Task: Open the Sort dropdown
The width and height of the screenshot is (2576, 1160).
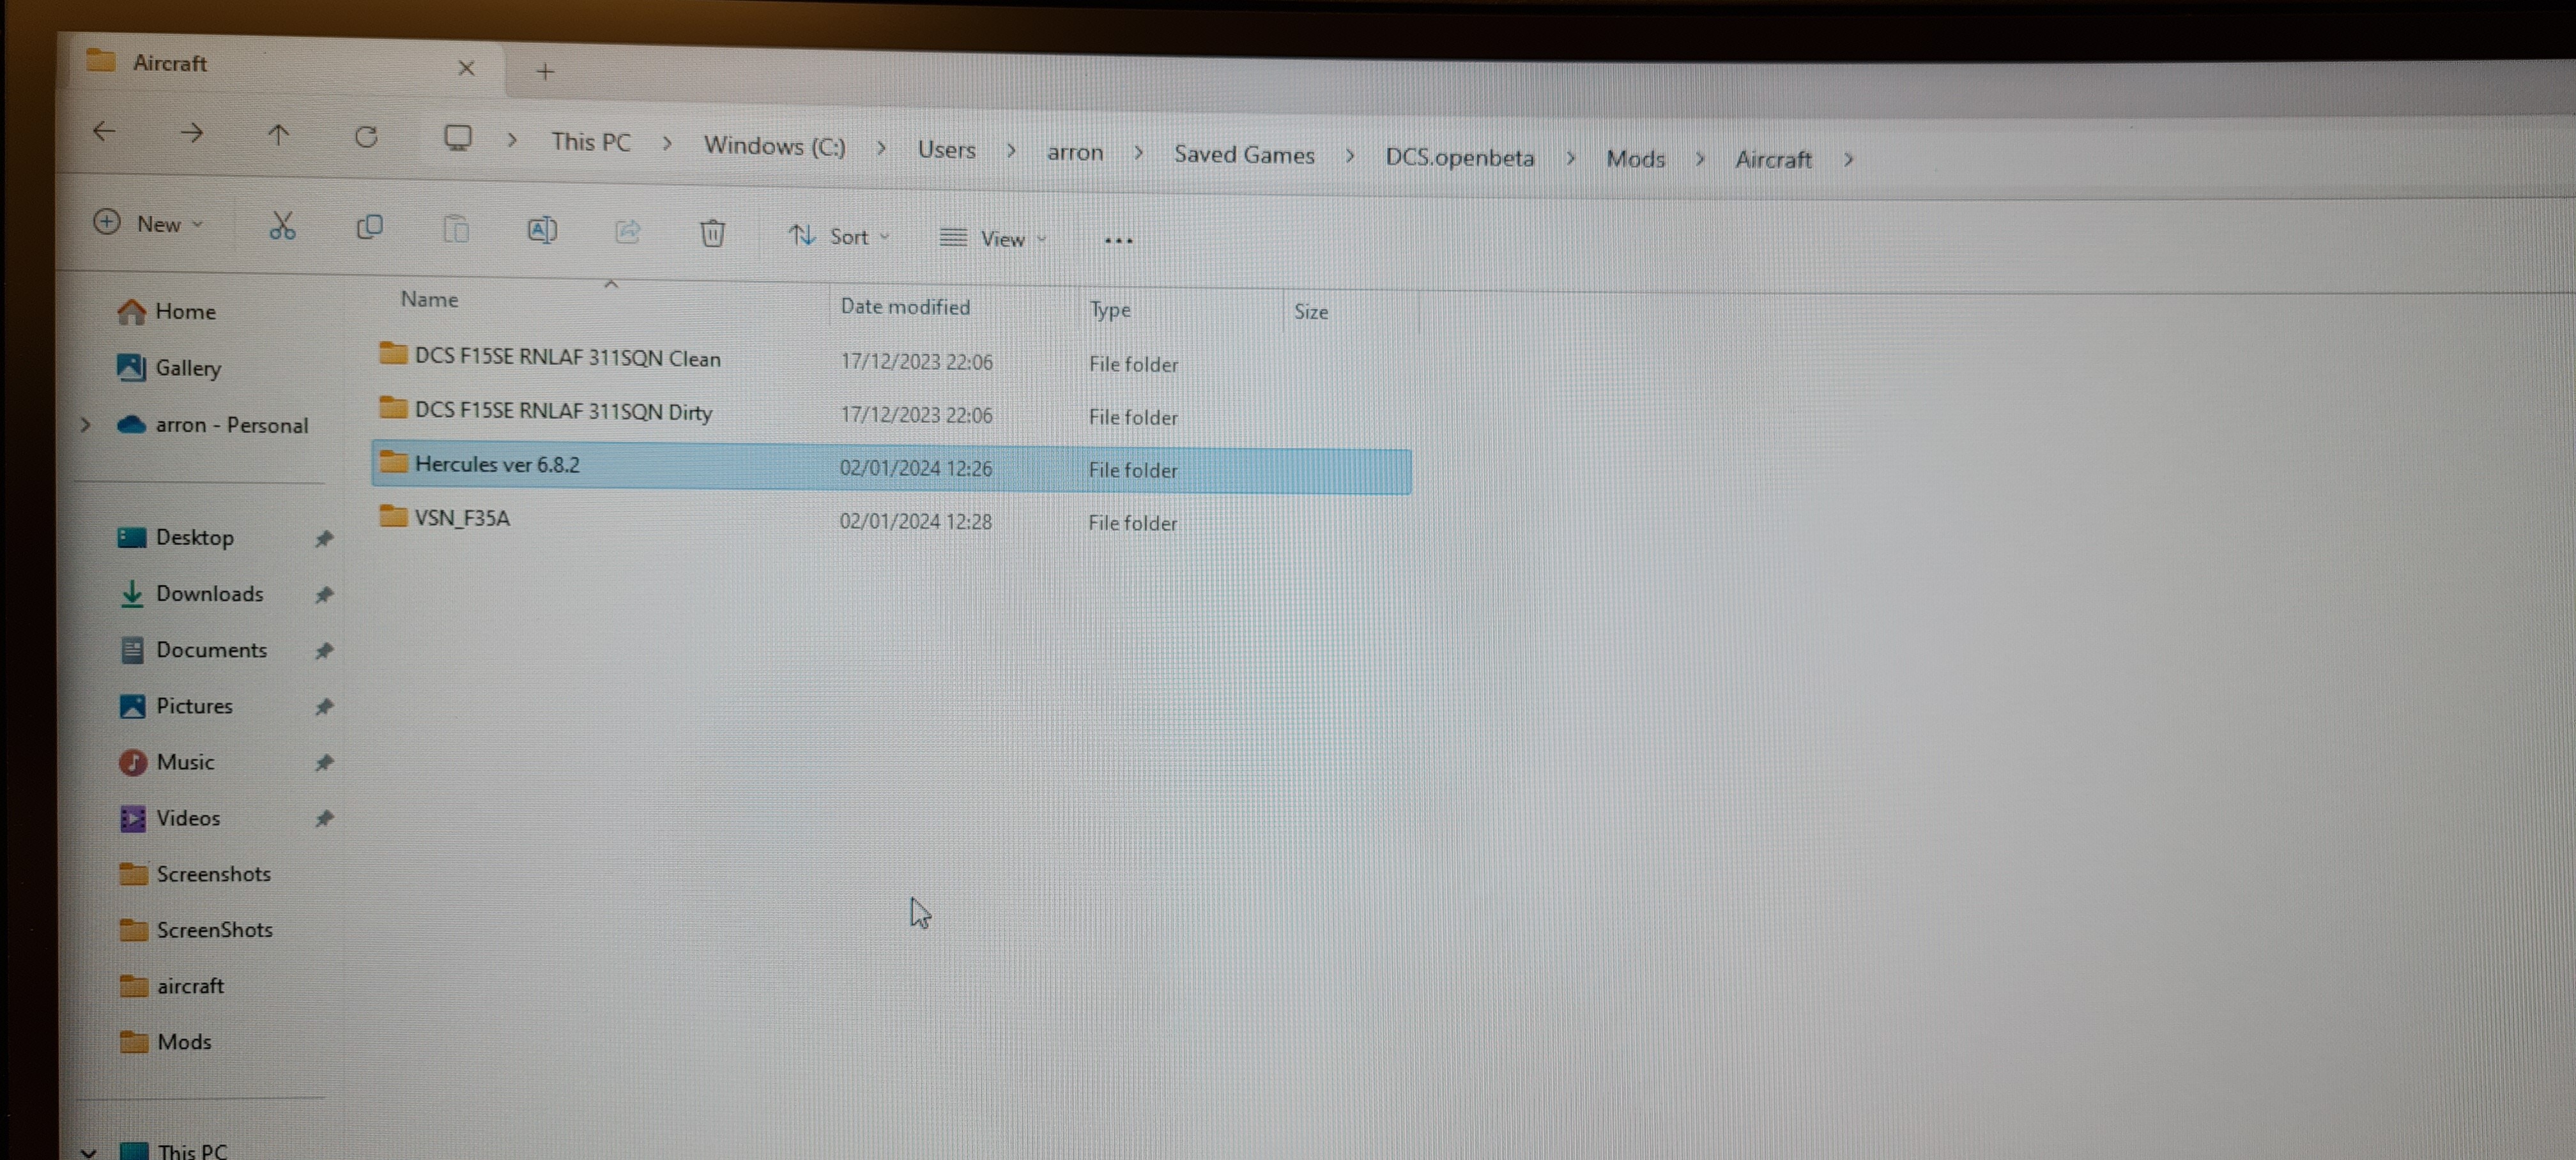Action: coord(839,236)
